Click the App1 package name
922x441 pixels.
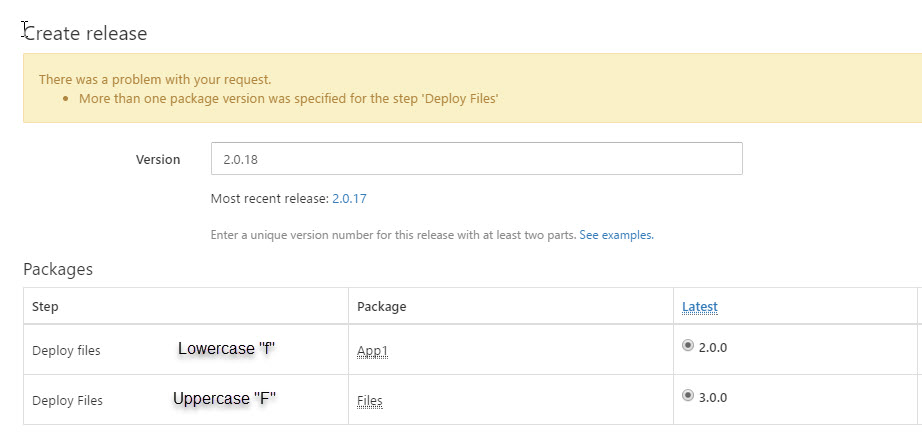click(372, 351)
